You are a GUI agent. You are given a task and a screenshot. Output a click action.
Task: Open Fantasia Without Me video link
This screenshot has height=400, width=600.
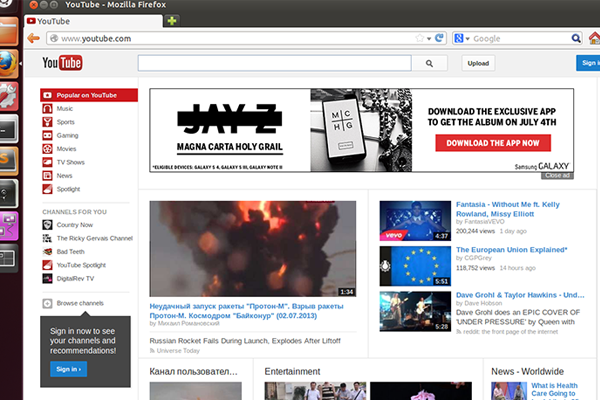coord(507,209)
